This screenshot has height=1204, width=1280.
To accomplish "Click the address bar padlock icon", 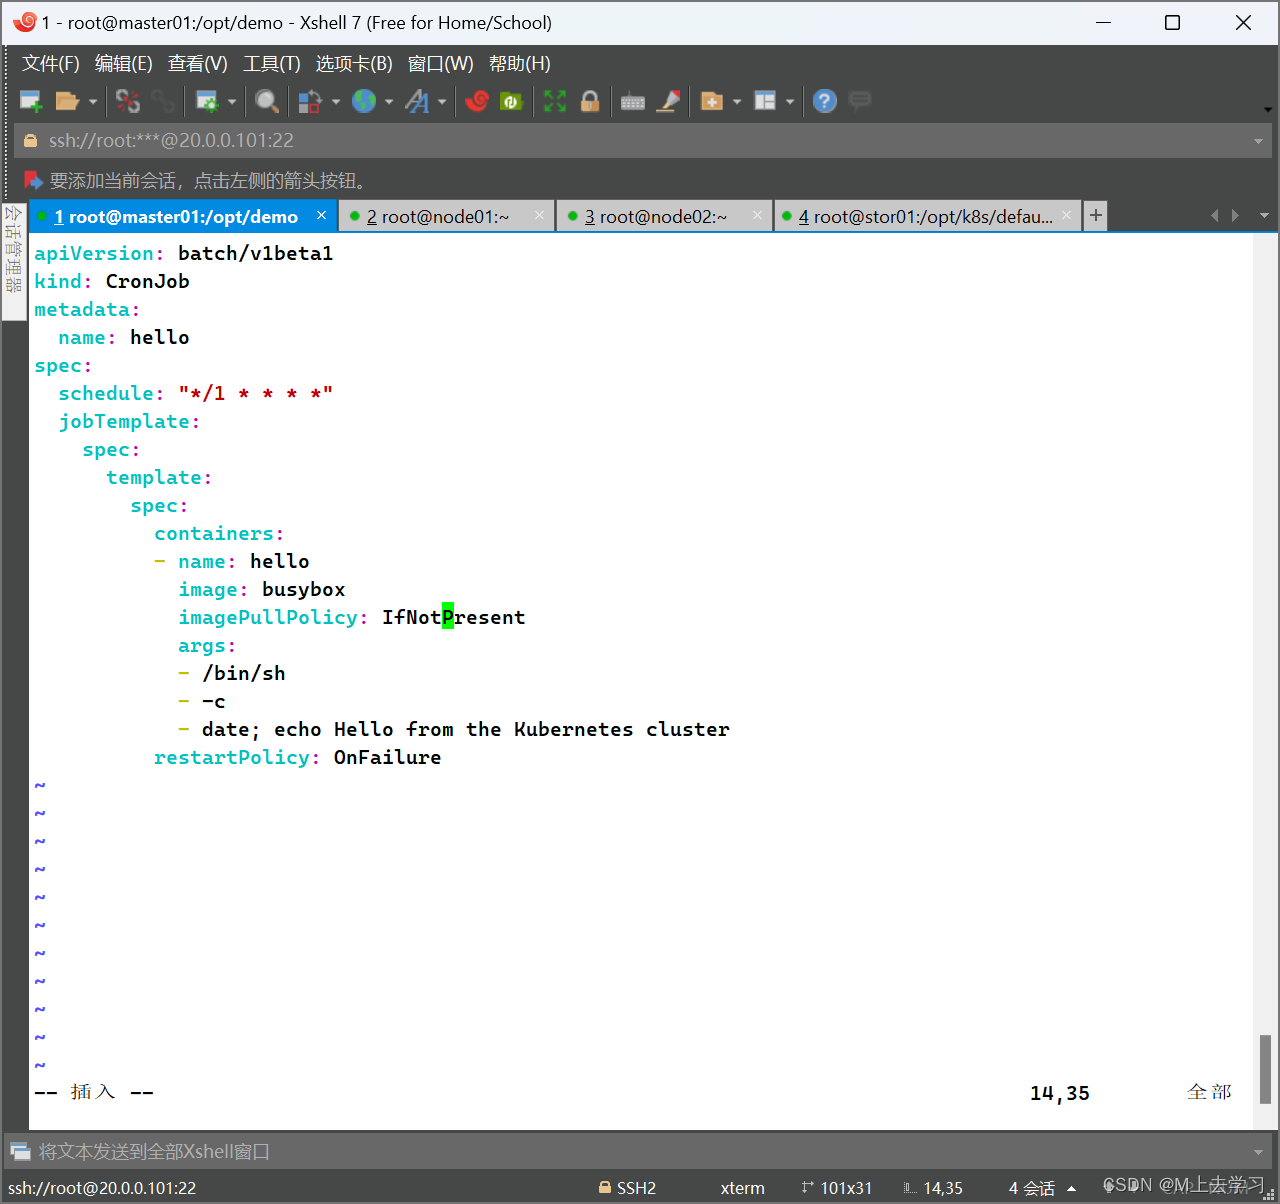I will (x=30, y=141).
